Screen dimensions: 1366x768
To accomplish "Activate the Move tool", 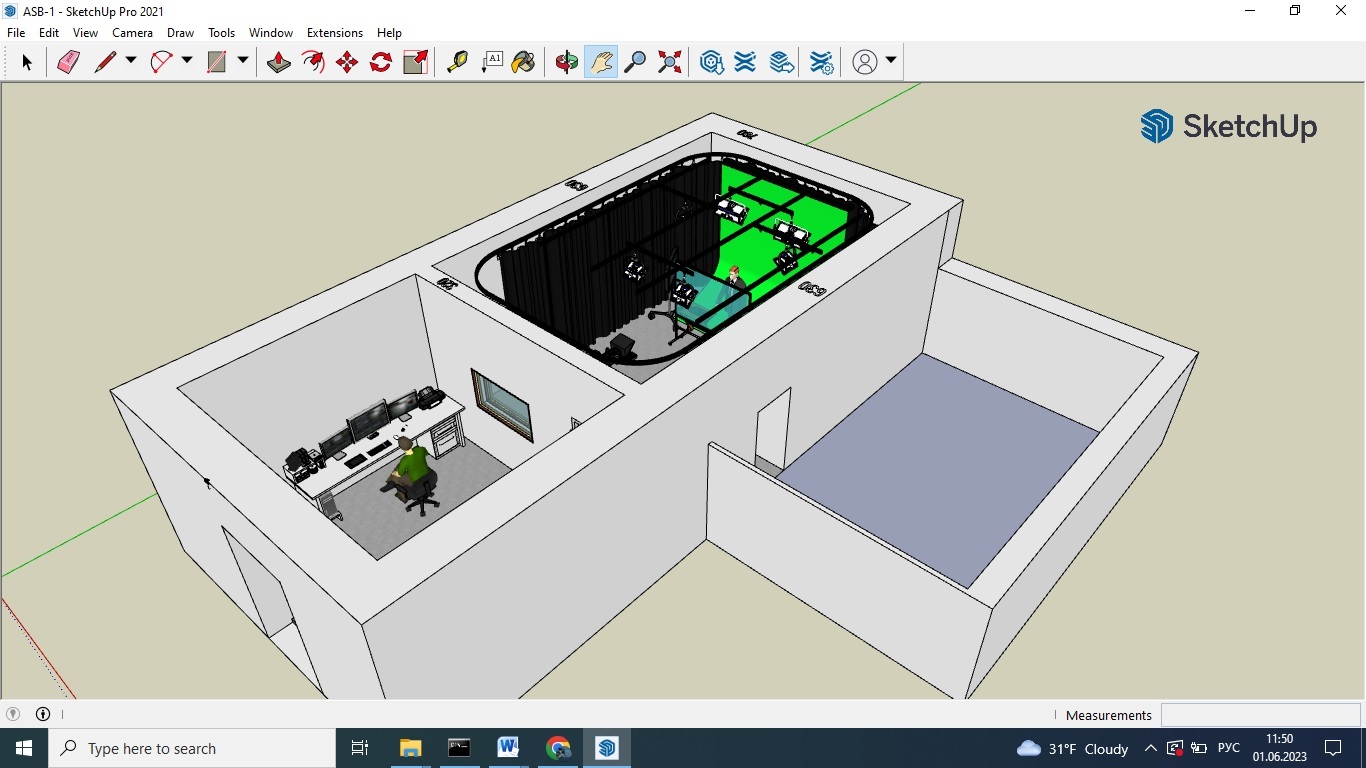I will pyautogui.click(x=347, y=62).
